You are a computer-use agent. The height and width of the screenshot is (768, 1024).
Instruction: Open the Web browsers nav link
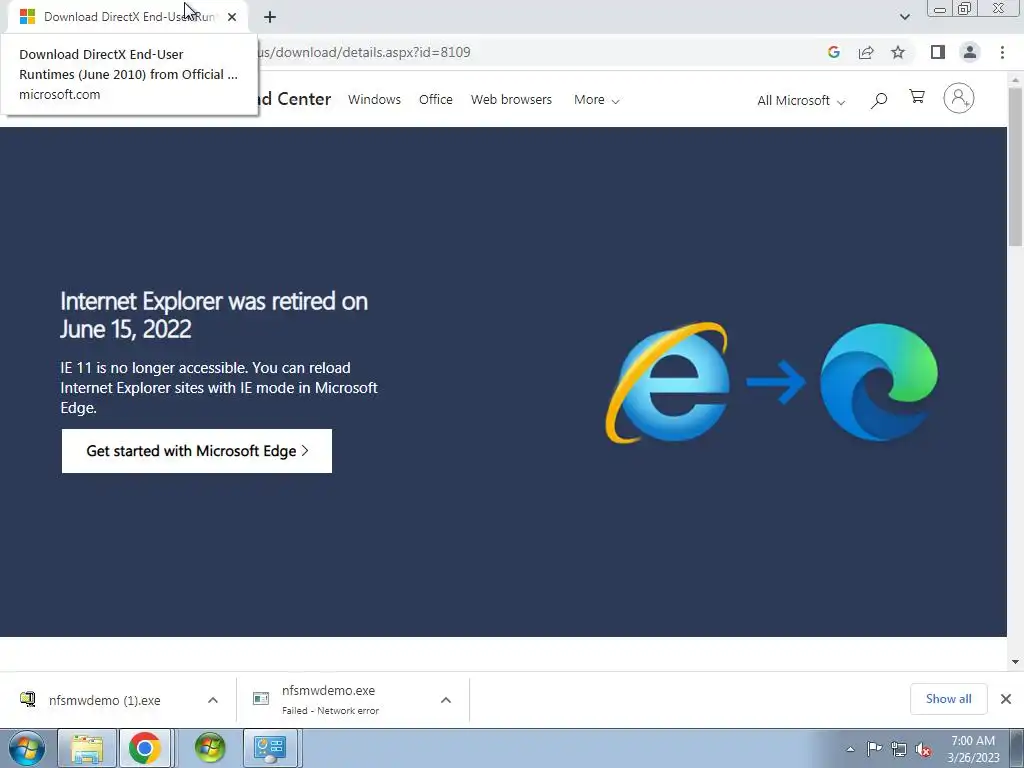pos(511,99)
